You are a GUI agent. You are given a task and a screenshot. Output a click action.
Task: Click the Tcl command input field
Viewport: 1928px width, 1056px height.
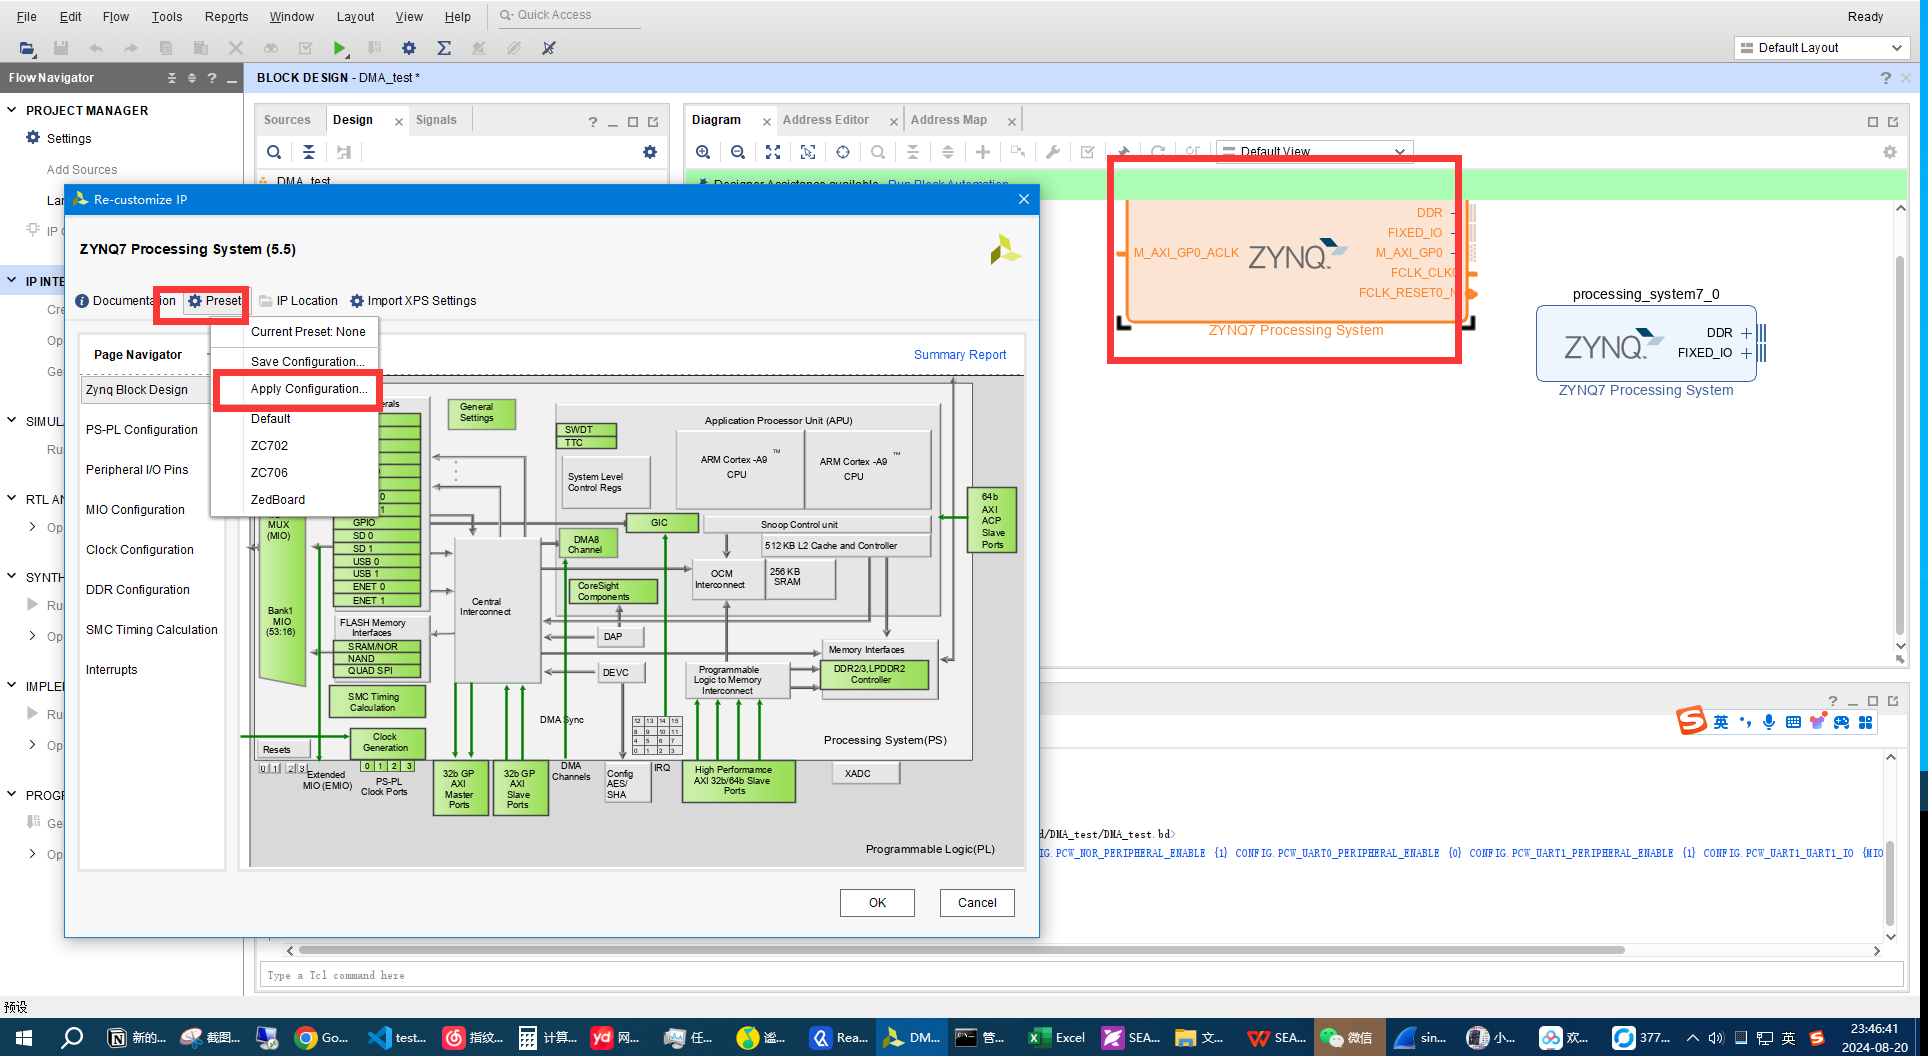tap(1081, 975)
